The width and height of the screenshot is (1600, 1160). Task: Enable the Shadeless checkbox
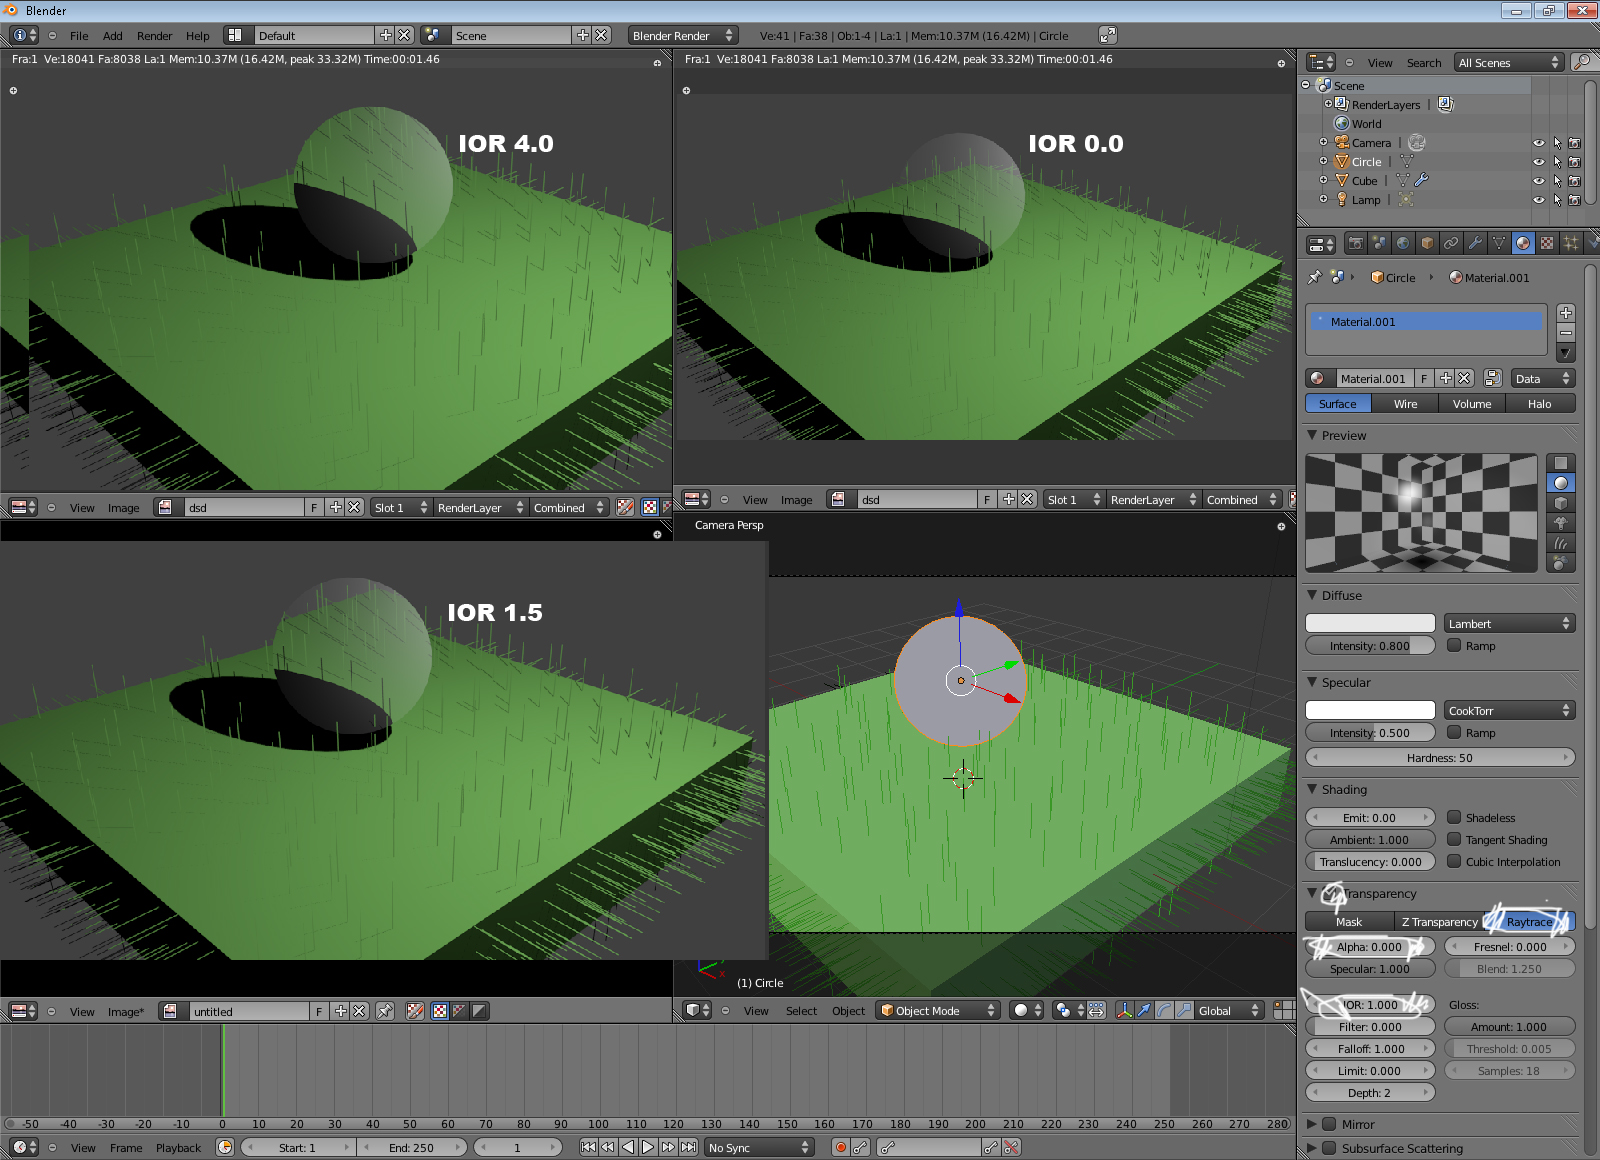tap(1455, 817)
